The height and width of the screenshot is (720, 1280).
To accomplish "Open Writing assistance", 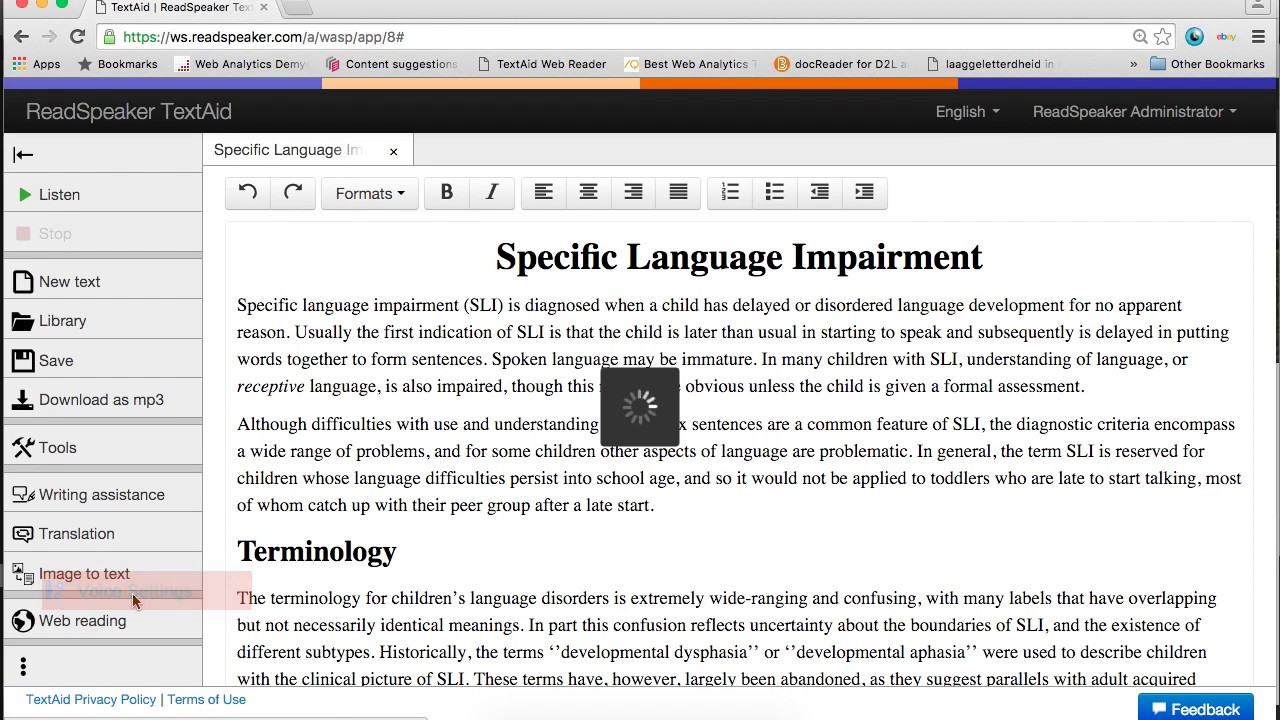I will [102, 494].
